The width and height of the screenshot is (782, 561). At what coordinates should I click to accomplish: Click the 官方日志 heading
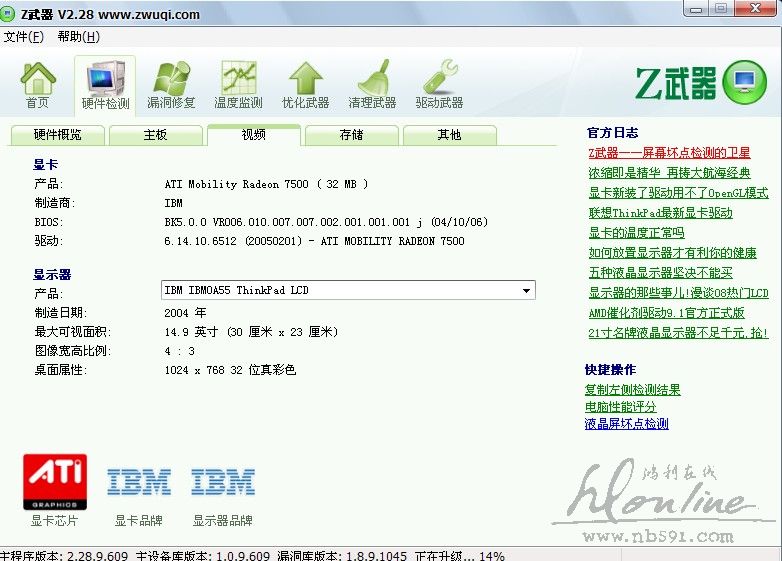[612, 133]
